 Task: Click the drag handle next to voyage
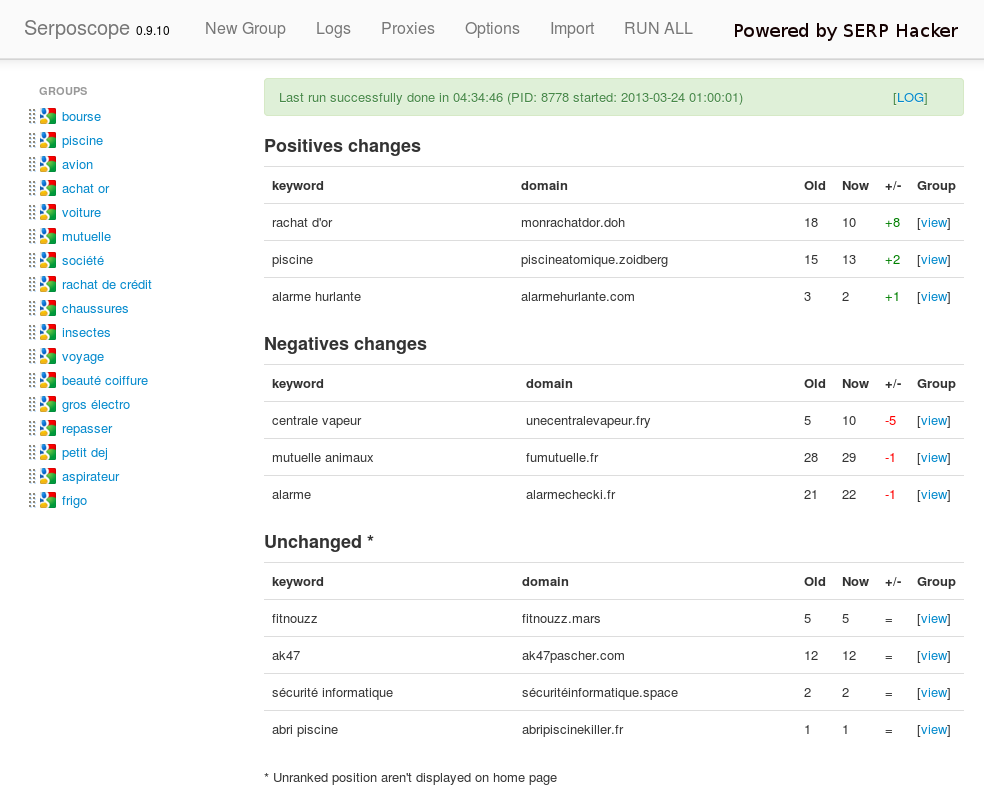pos(32,356)
